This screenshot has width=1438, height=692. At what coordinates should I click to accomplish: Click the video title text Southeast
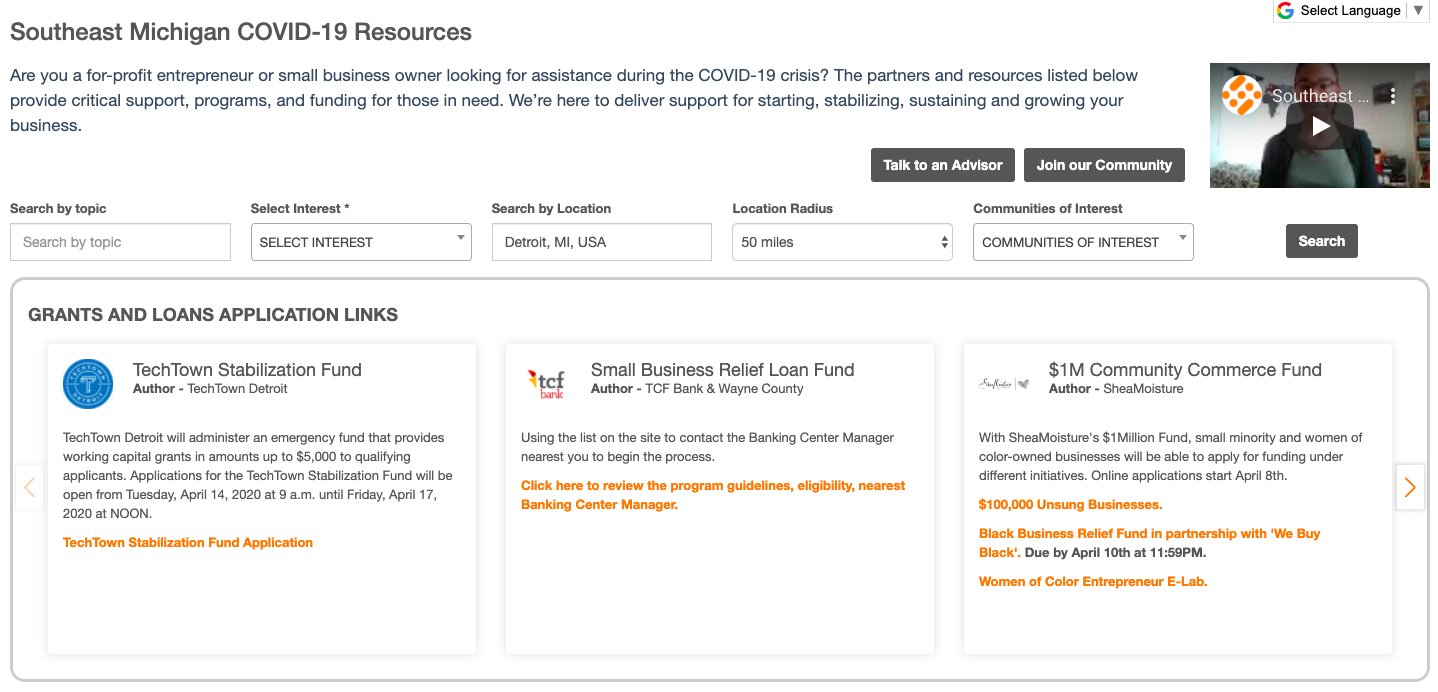point(1320,96)
